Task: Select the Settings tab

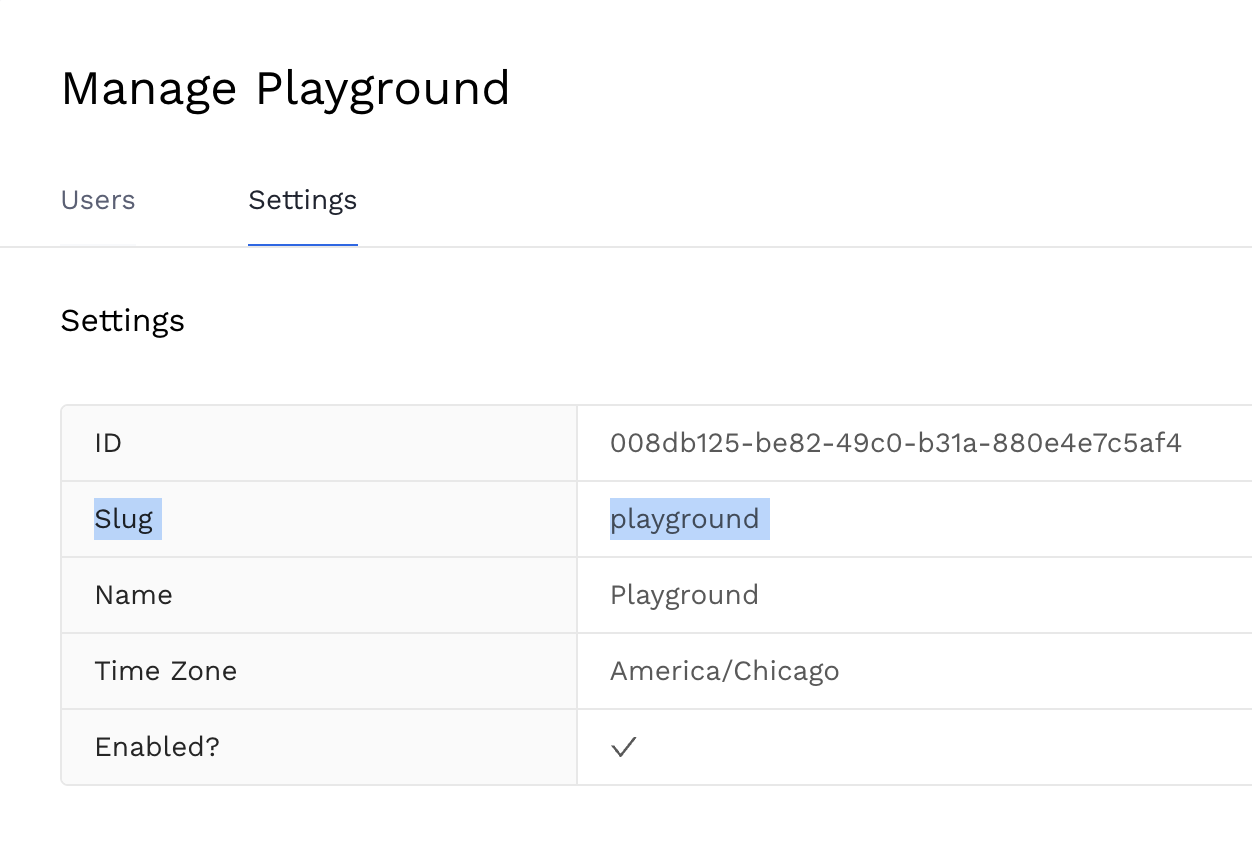Action: pyautogui.click(x=302, y=200)
